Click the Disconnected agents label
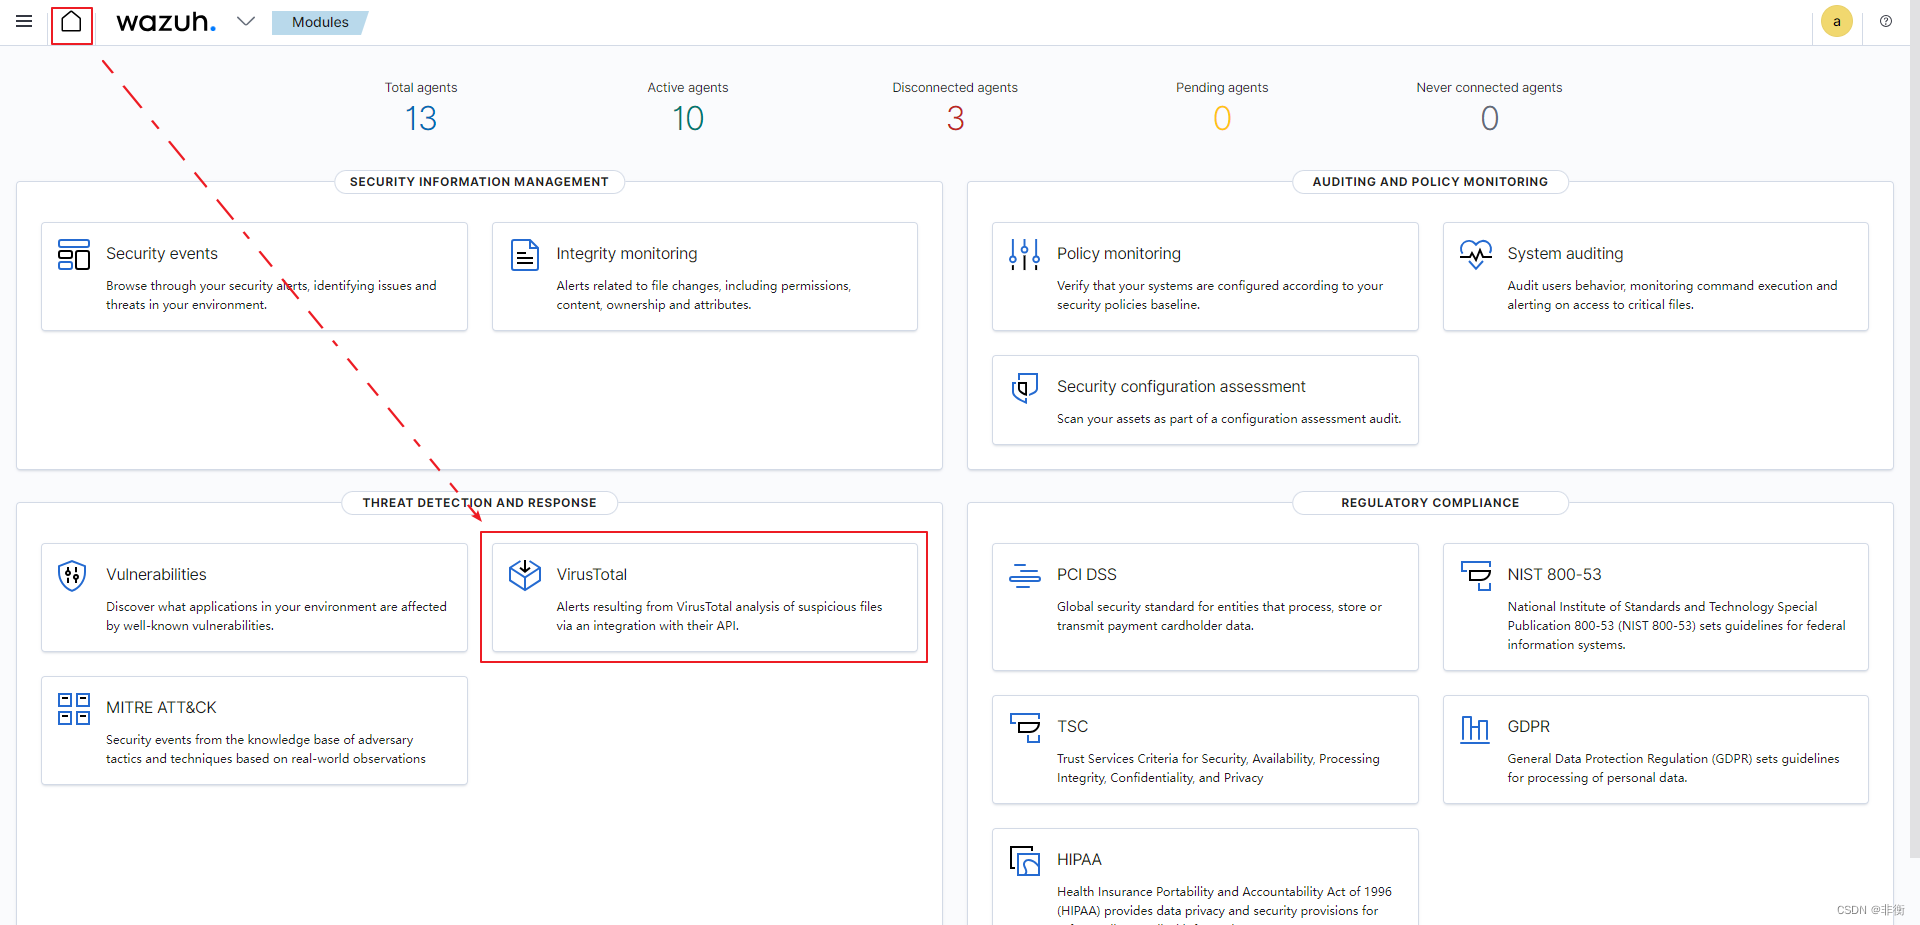This screenshot has height=925, width=1920. click(x=955, y=88)
